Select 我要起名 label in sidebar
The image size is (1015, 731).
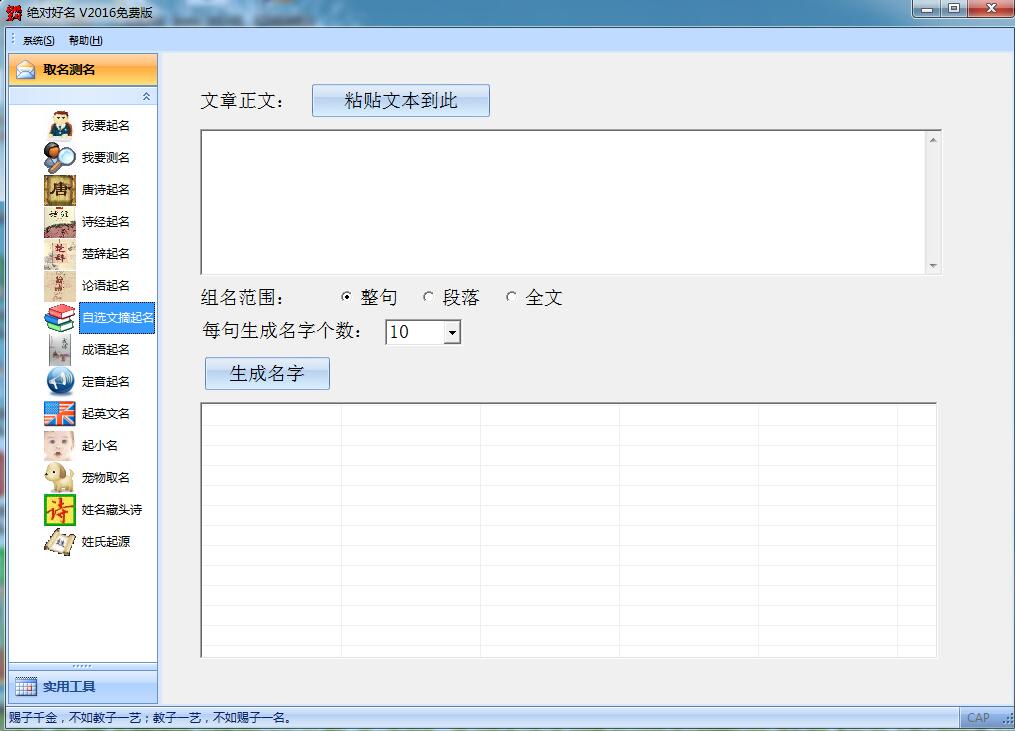106,126
